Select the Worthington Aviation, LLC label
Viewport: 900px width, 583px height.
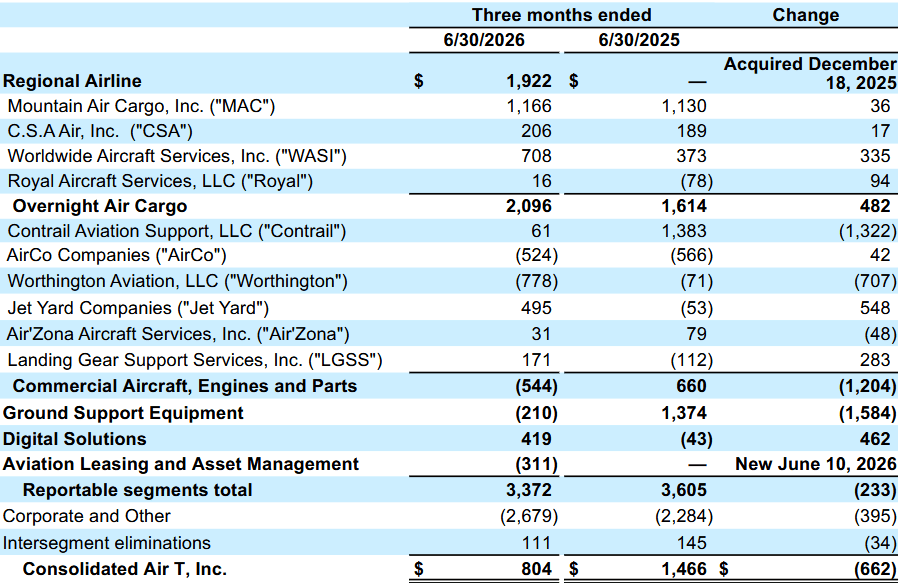(x=177, y=281)
